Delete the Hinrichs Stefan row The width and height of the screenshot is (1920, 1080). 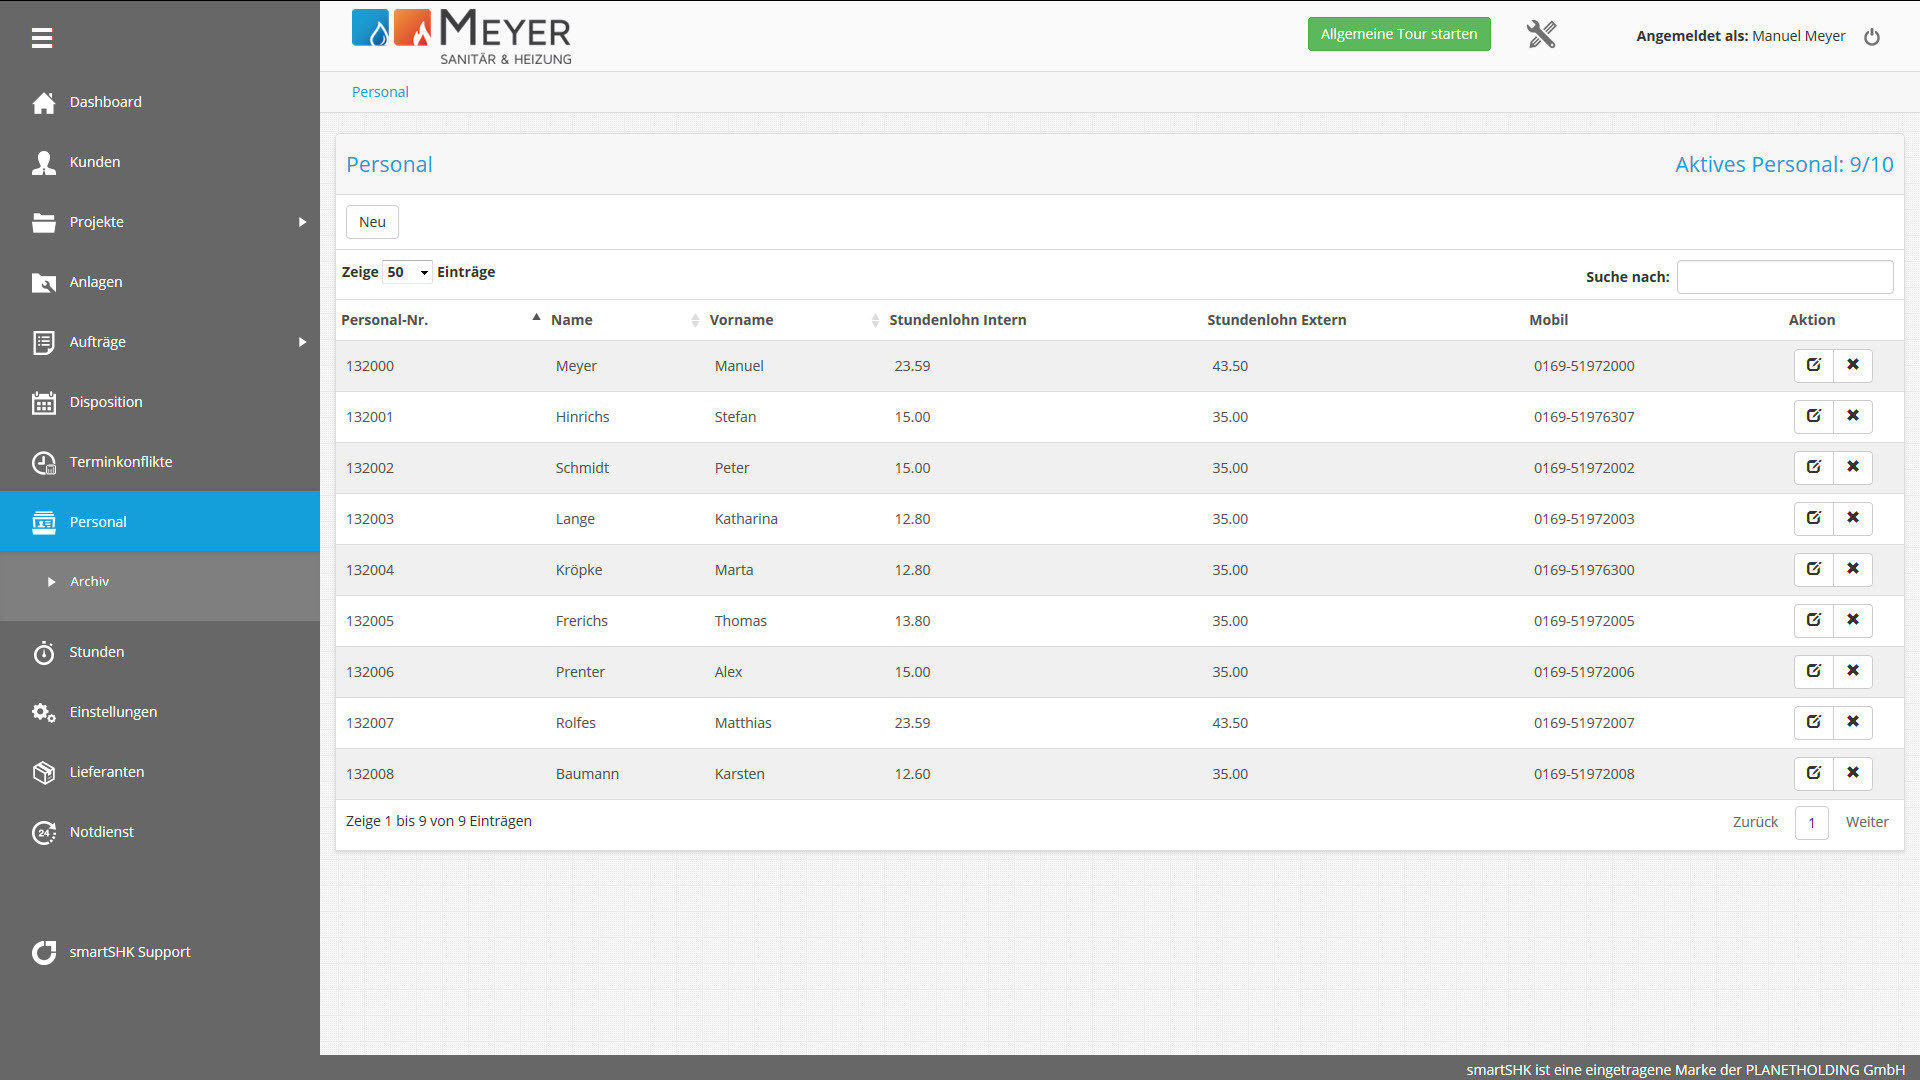[x=1852, y=416]
